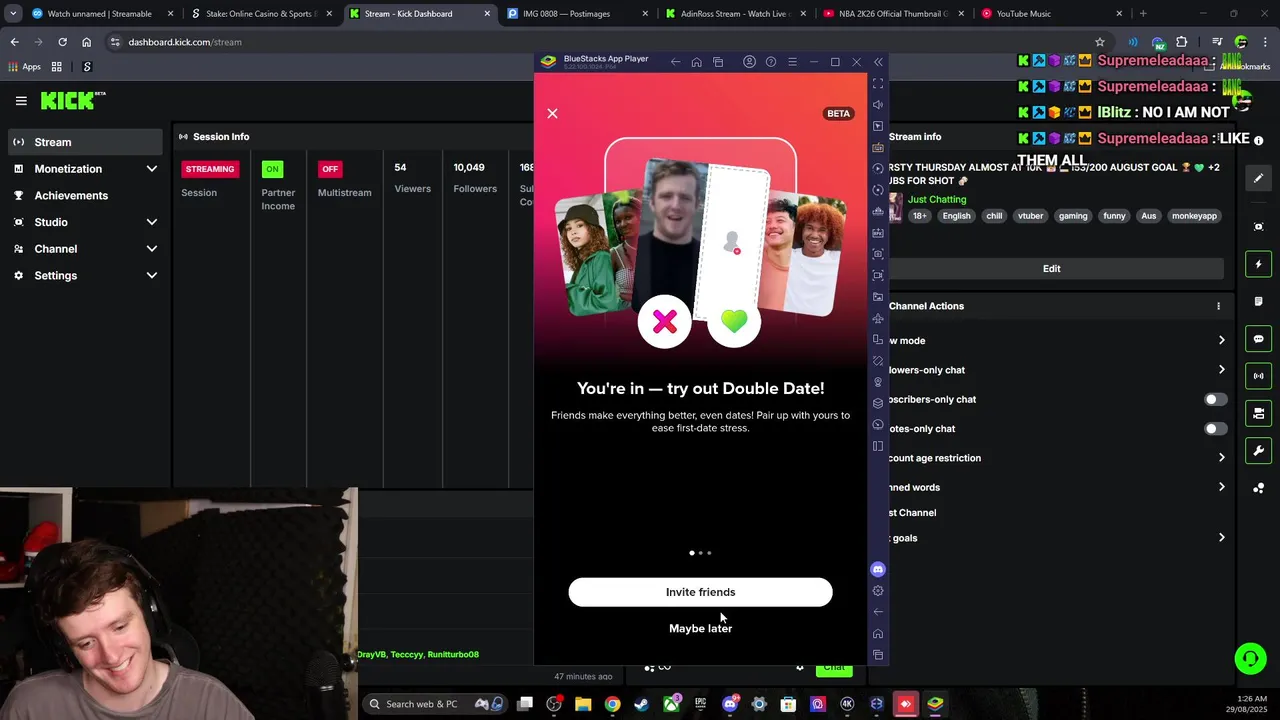Open Epic Games from taskbar
This screenshot has height=720, width=1280.
click(700, 704)
